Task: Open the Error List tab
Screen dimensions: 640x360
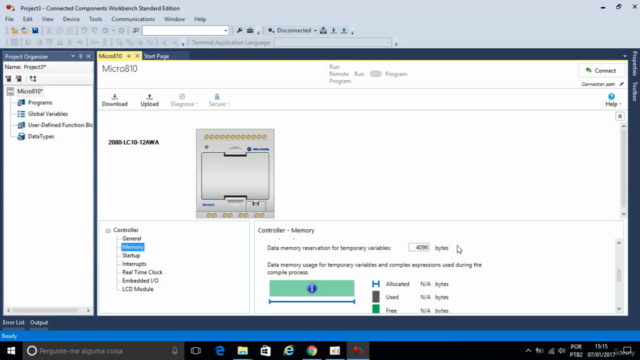Action: tap(13, 322)
